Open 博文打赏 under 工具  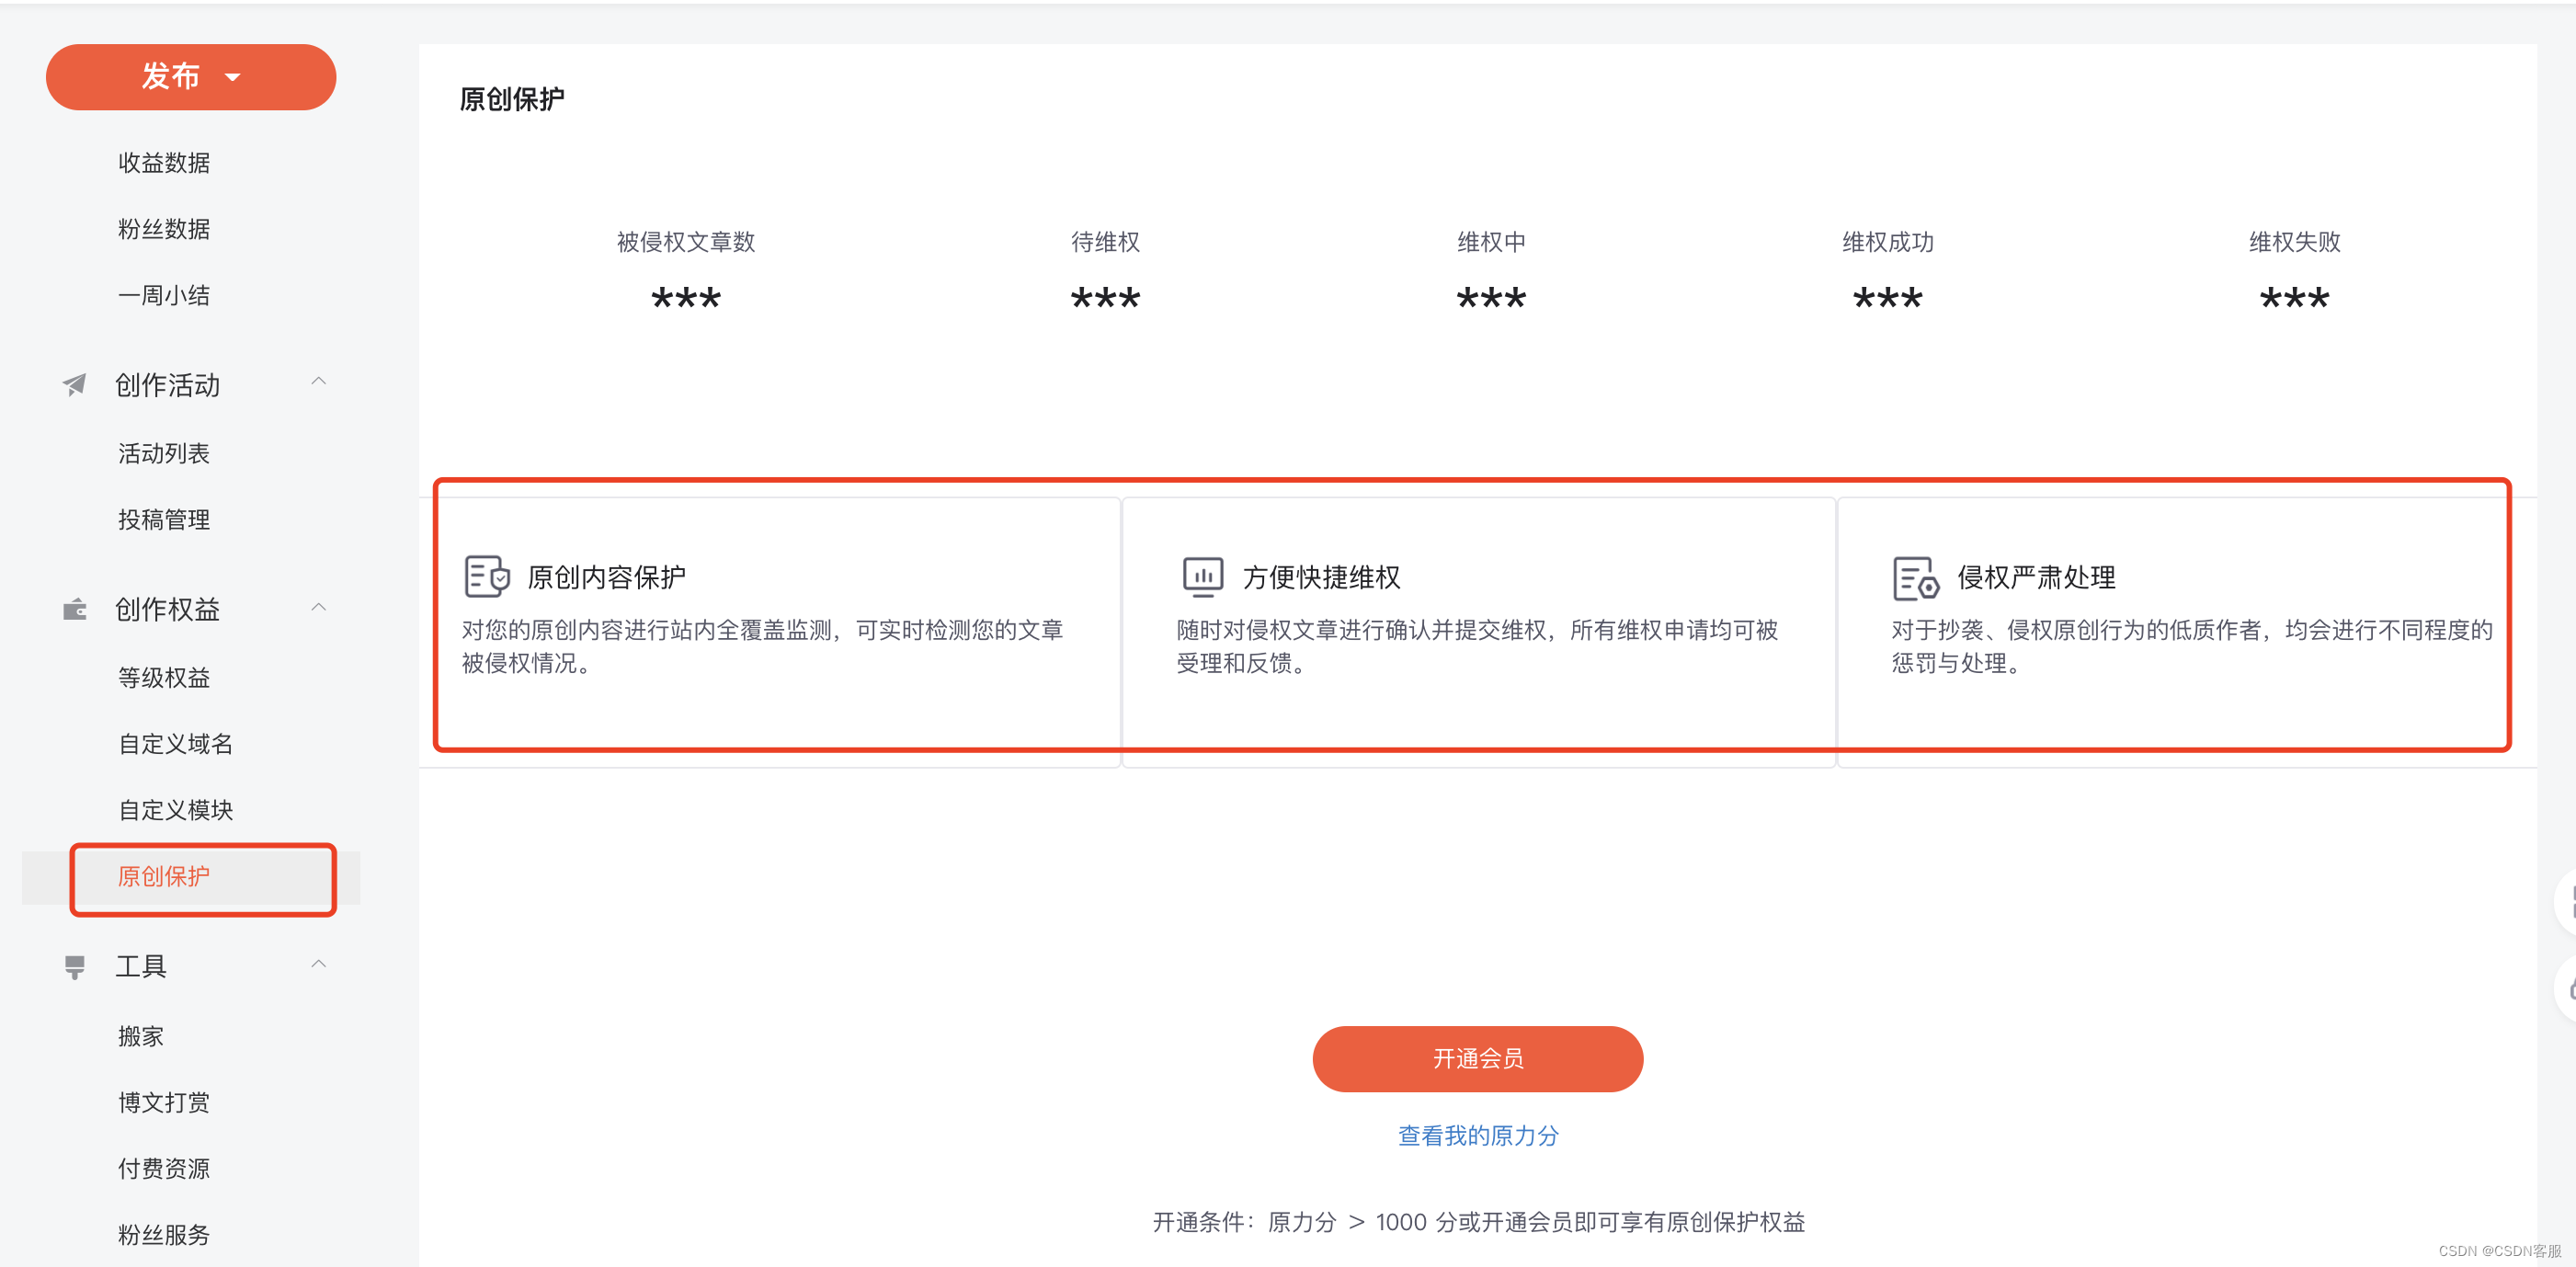tap(164, 1102)
